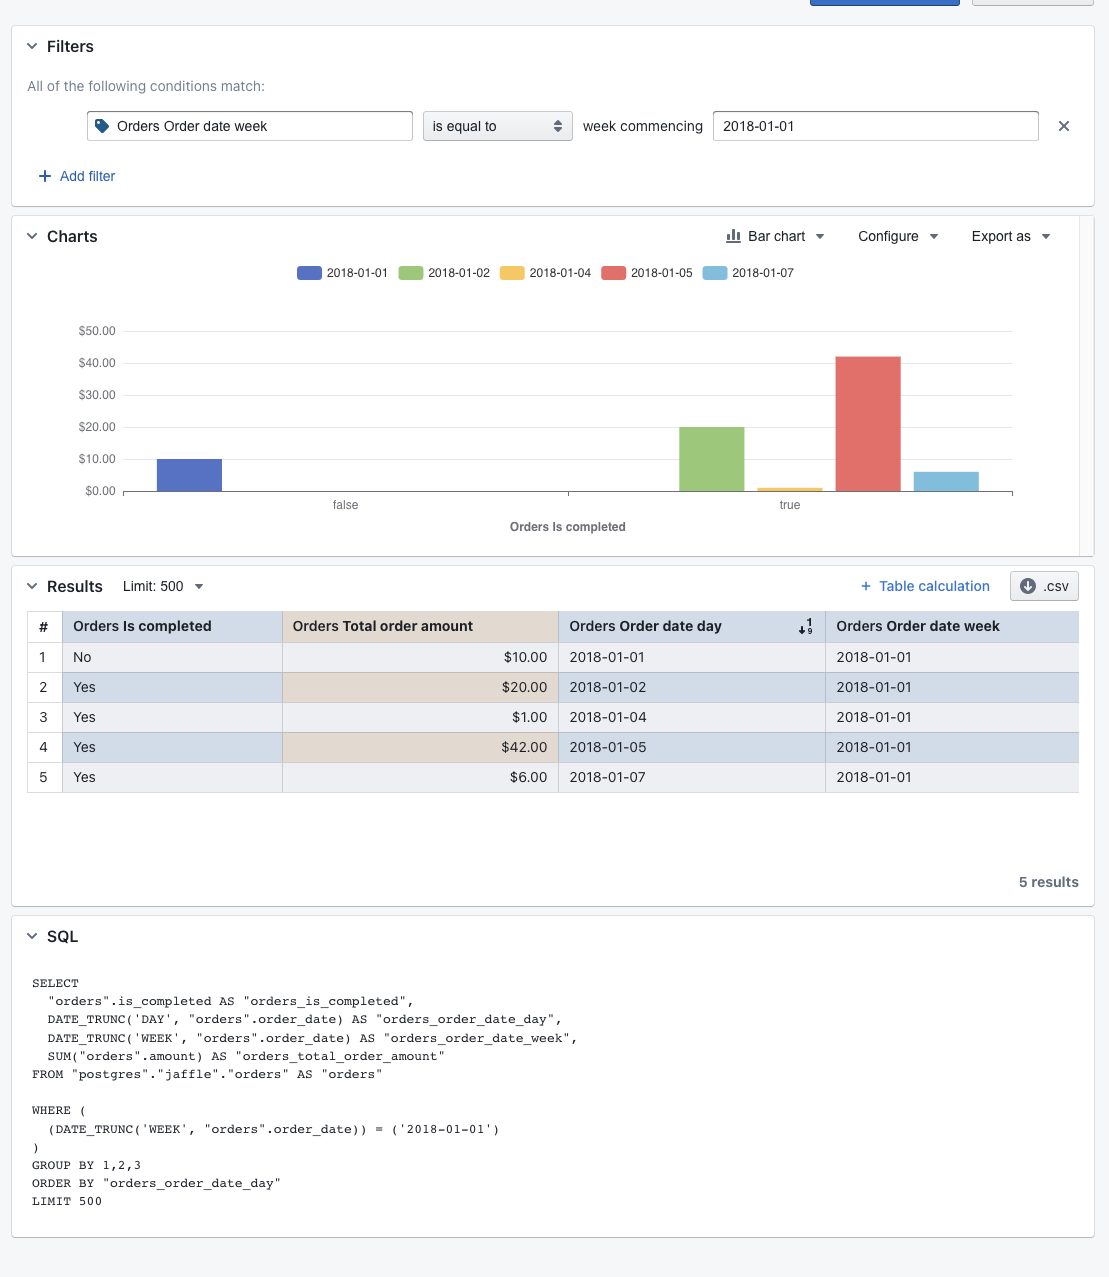1109x1277 pixels.
Task: Click the download icon on the .csv button
Action: (1027, 585)
